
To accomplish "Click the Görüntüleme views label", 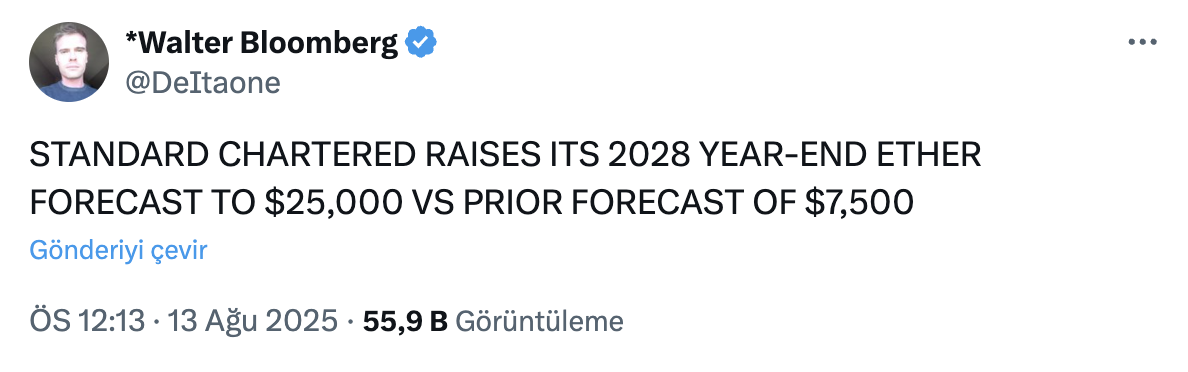I will point(540,322).
